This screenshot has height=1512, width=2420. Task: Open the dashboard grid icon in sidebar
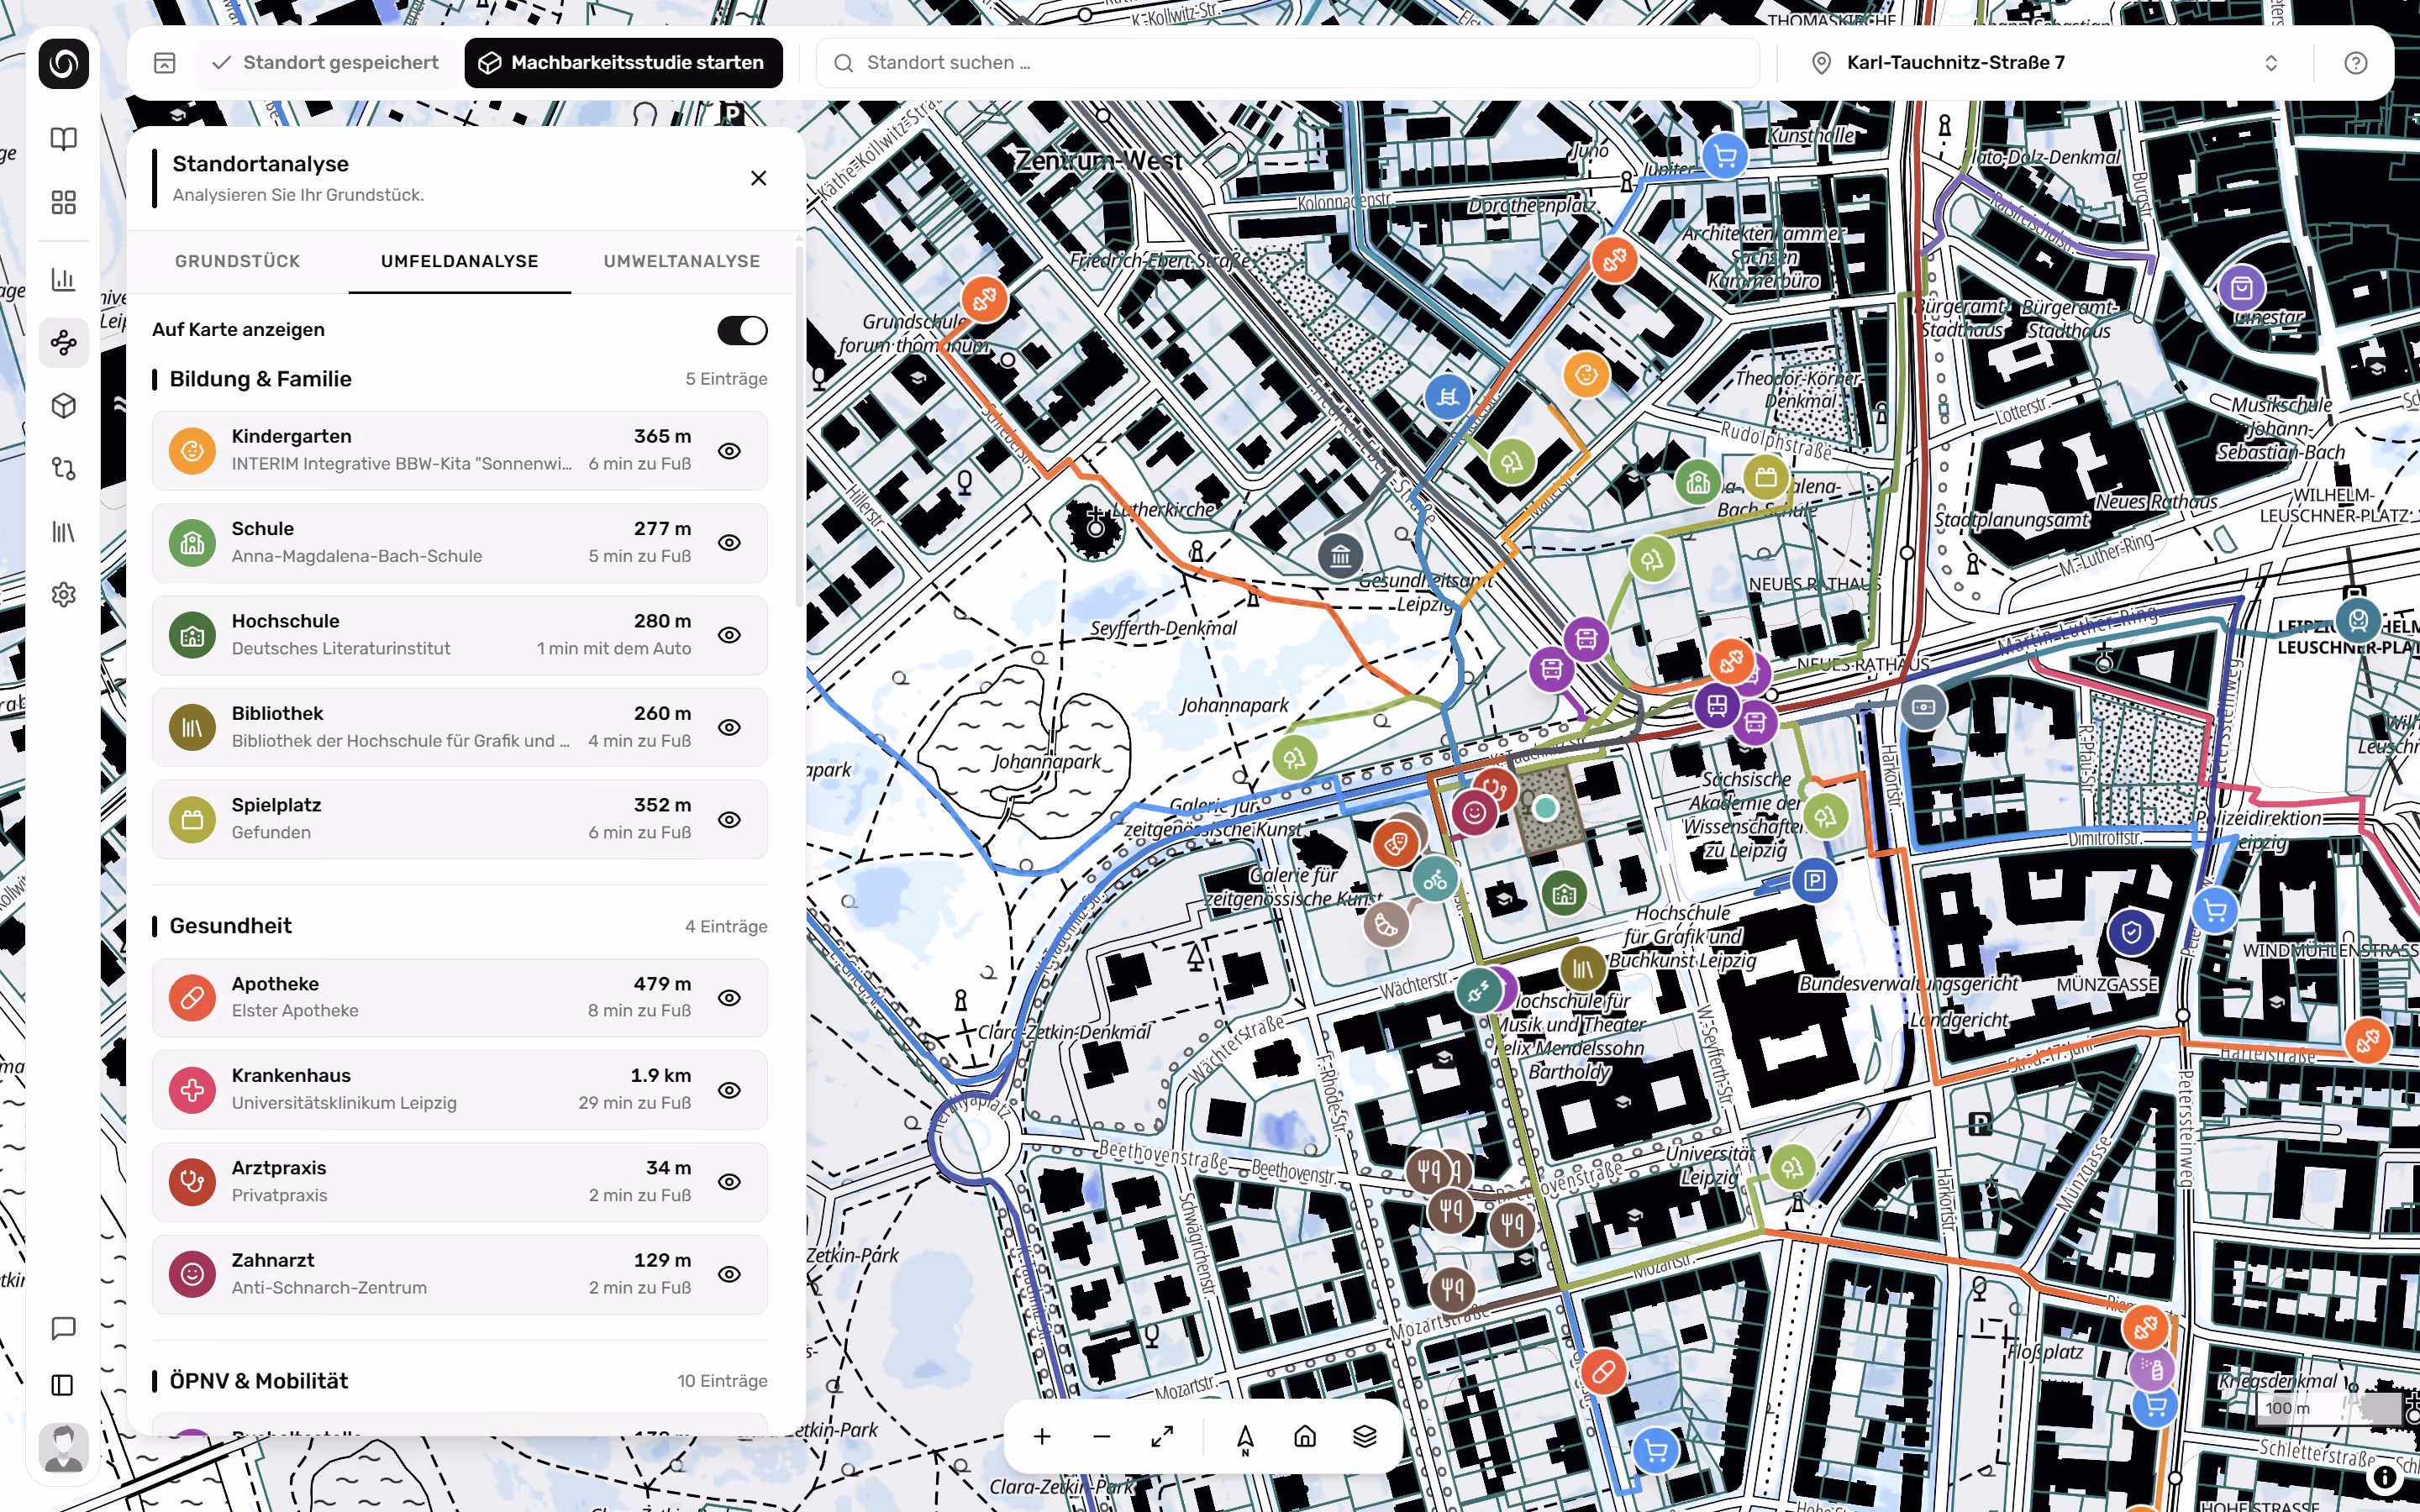tap(63, 203)
